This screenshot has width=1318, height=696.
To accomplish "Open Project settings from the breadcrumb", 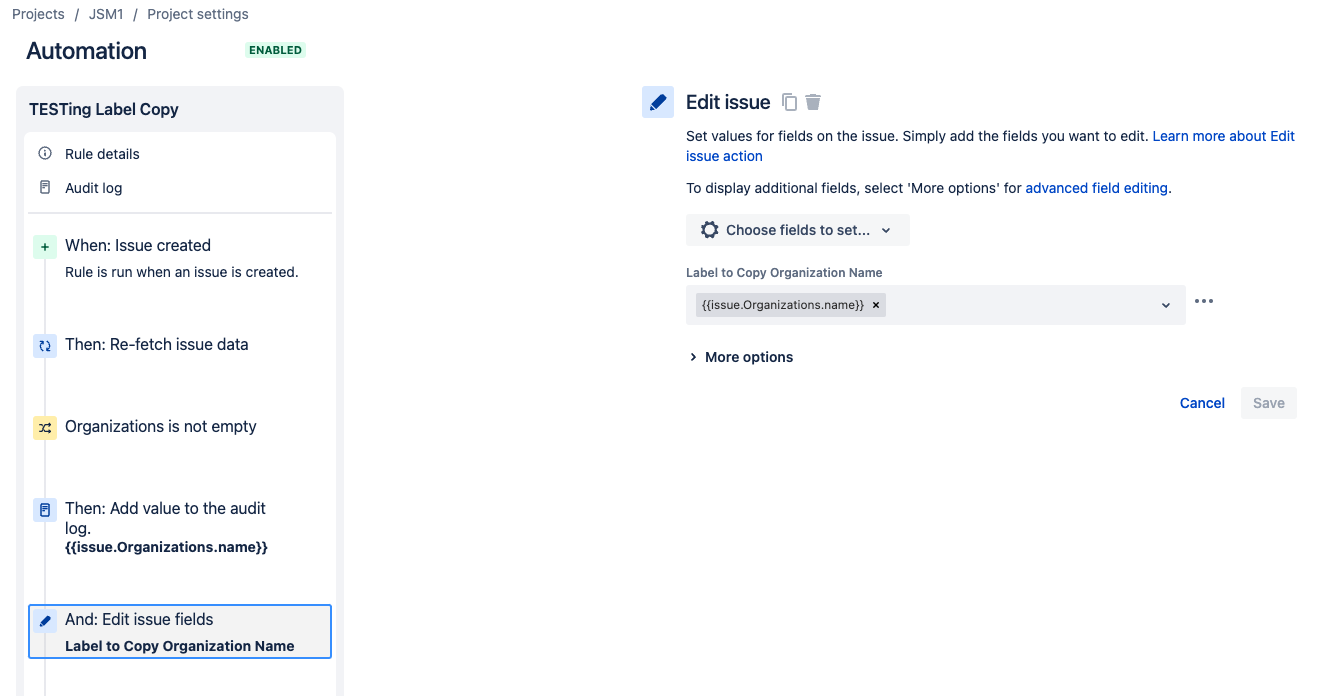I will pyautogui.click(x=197, y=13).
